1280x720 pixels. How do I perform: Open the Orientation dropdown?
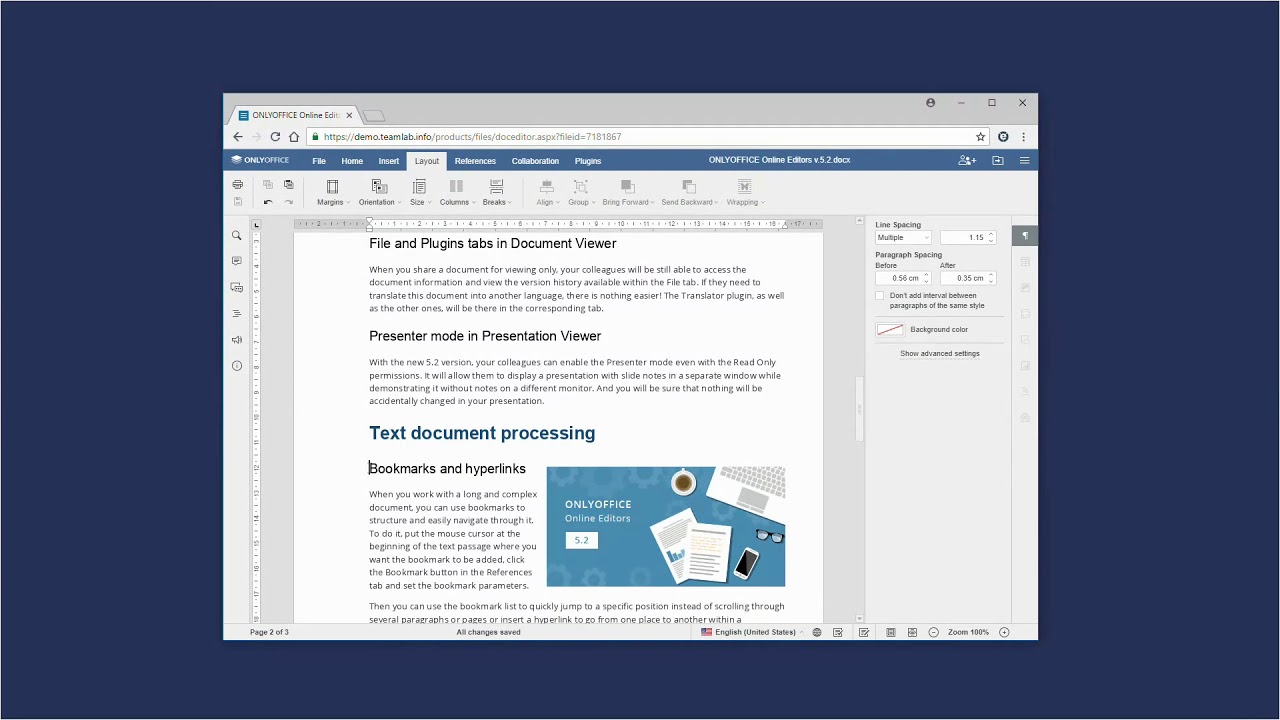(379, 193)
